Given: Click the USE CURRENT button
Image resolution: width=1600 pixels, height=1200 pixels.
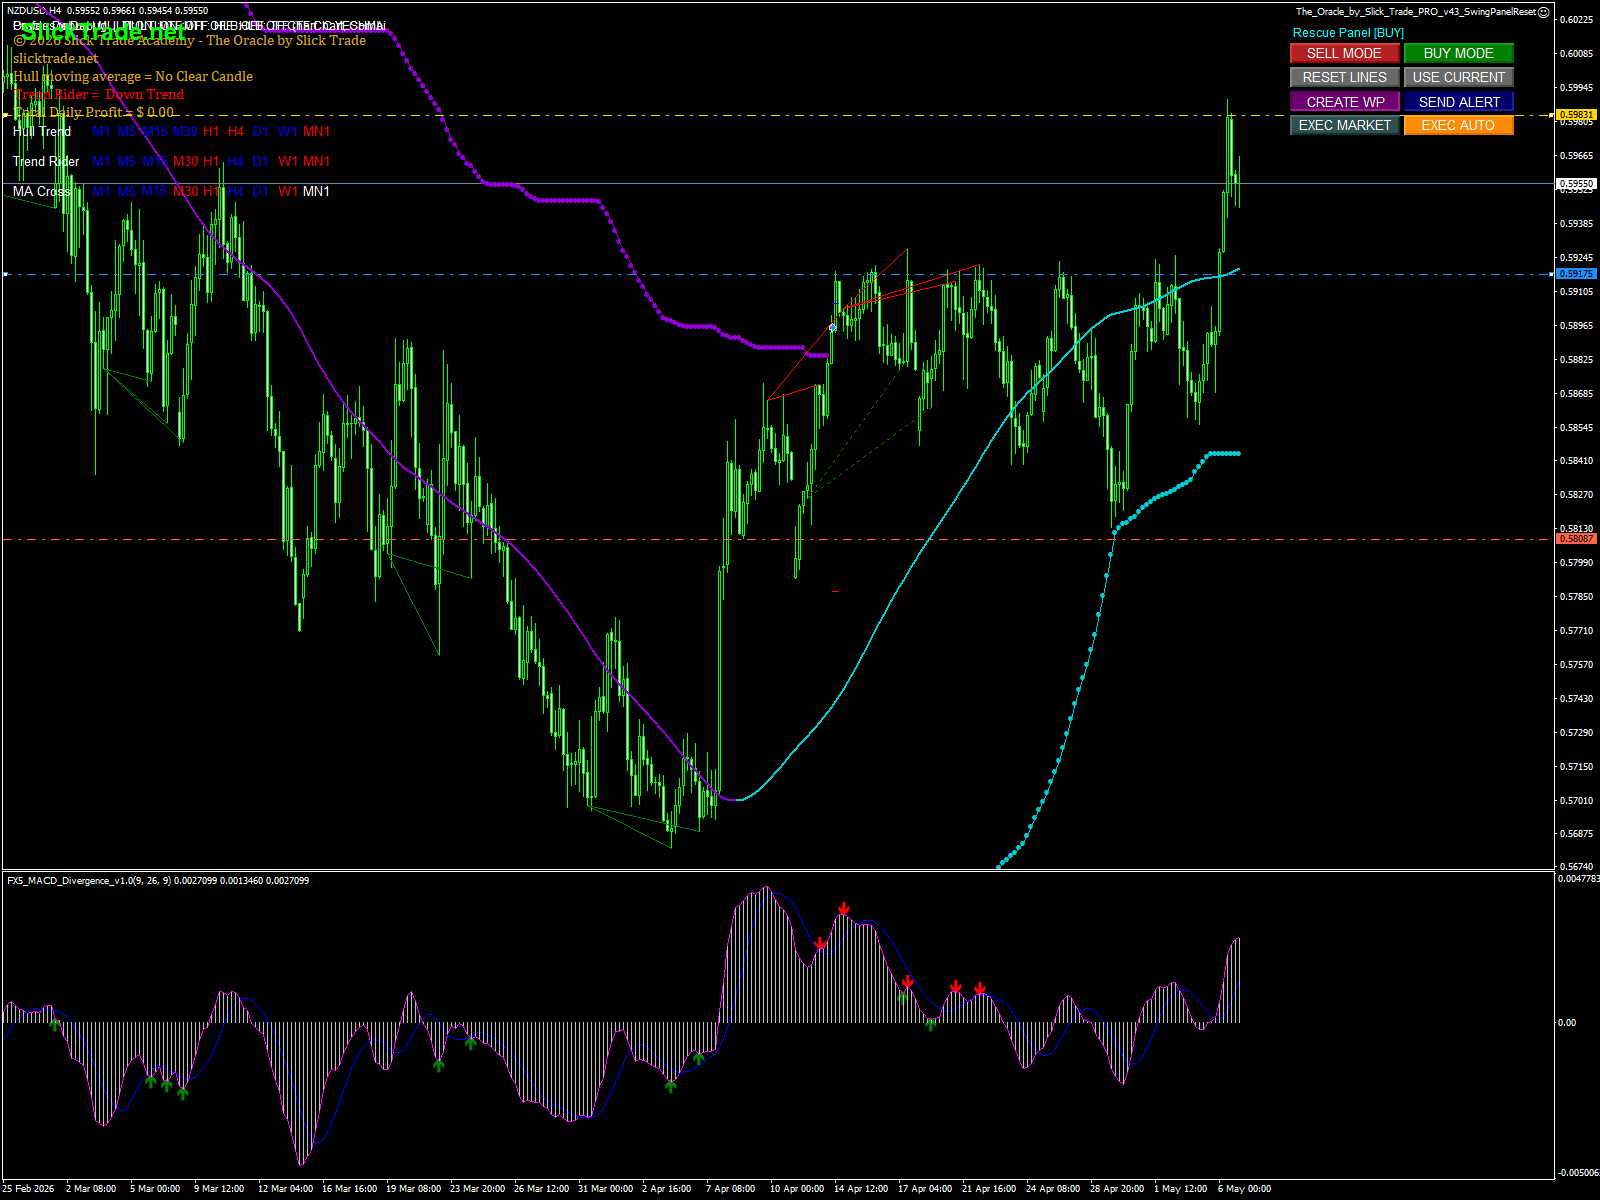Looking at the screenshot, I should [1458, 77].
